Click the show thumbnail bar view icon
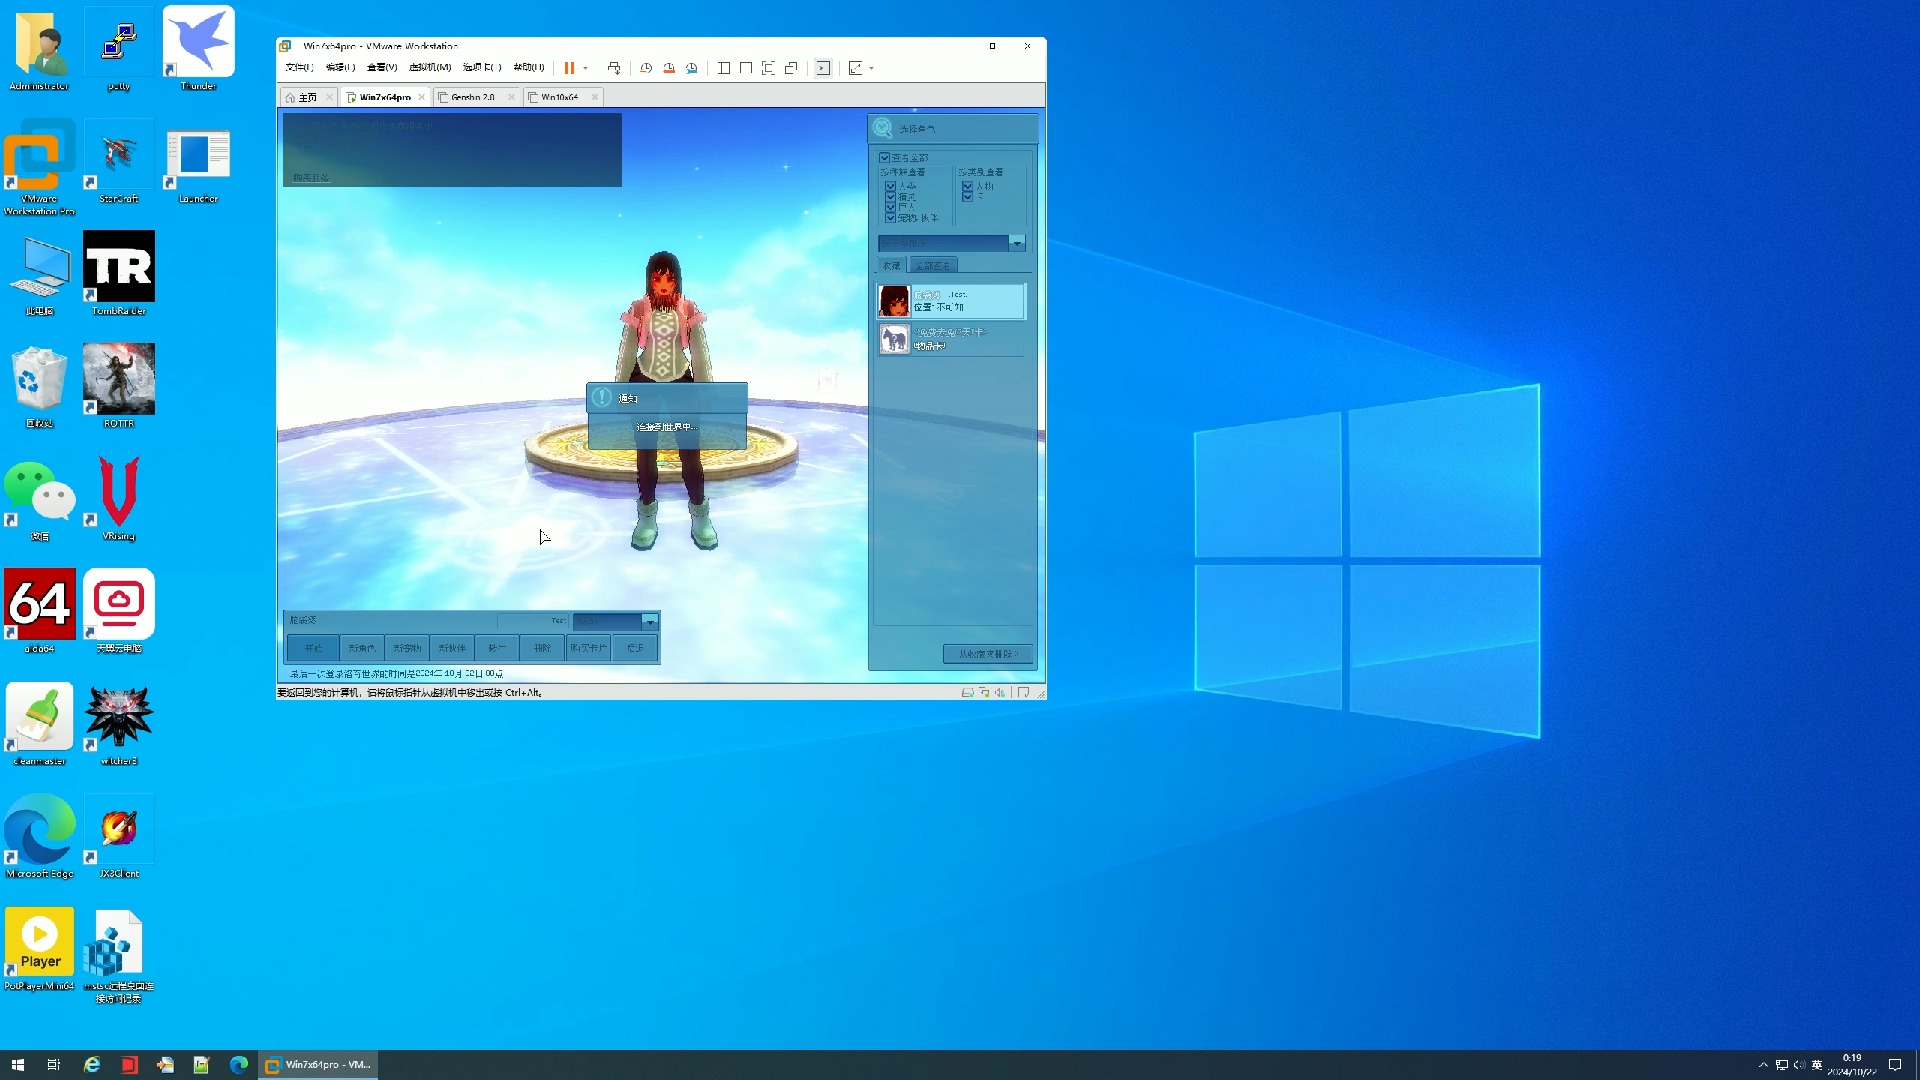Viewport: 1920px width, 1080px height. coord(746,68)
